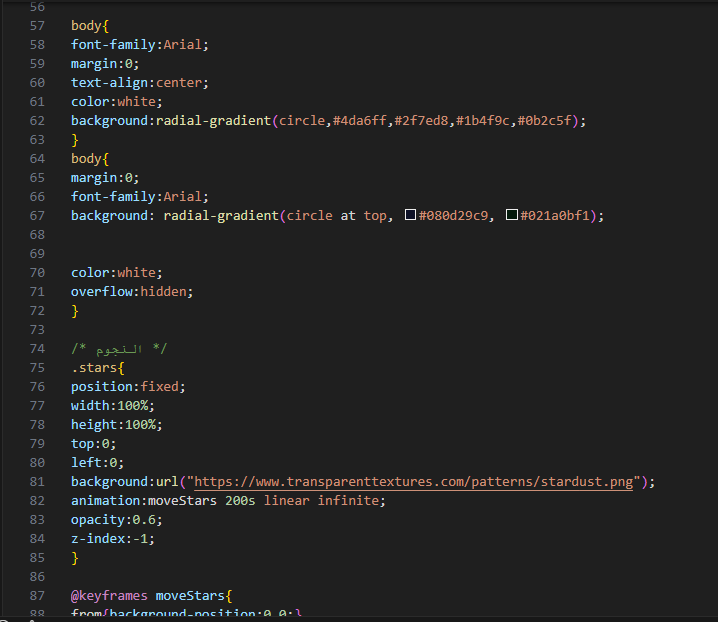Click 'height:100%;' on line 78
Viewport: 718px width, 622px height.
pos(116,425)
